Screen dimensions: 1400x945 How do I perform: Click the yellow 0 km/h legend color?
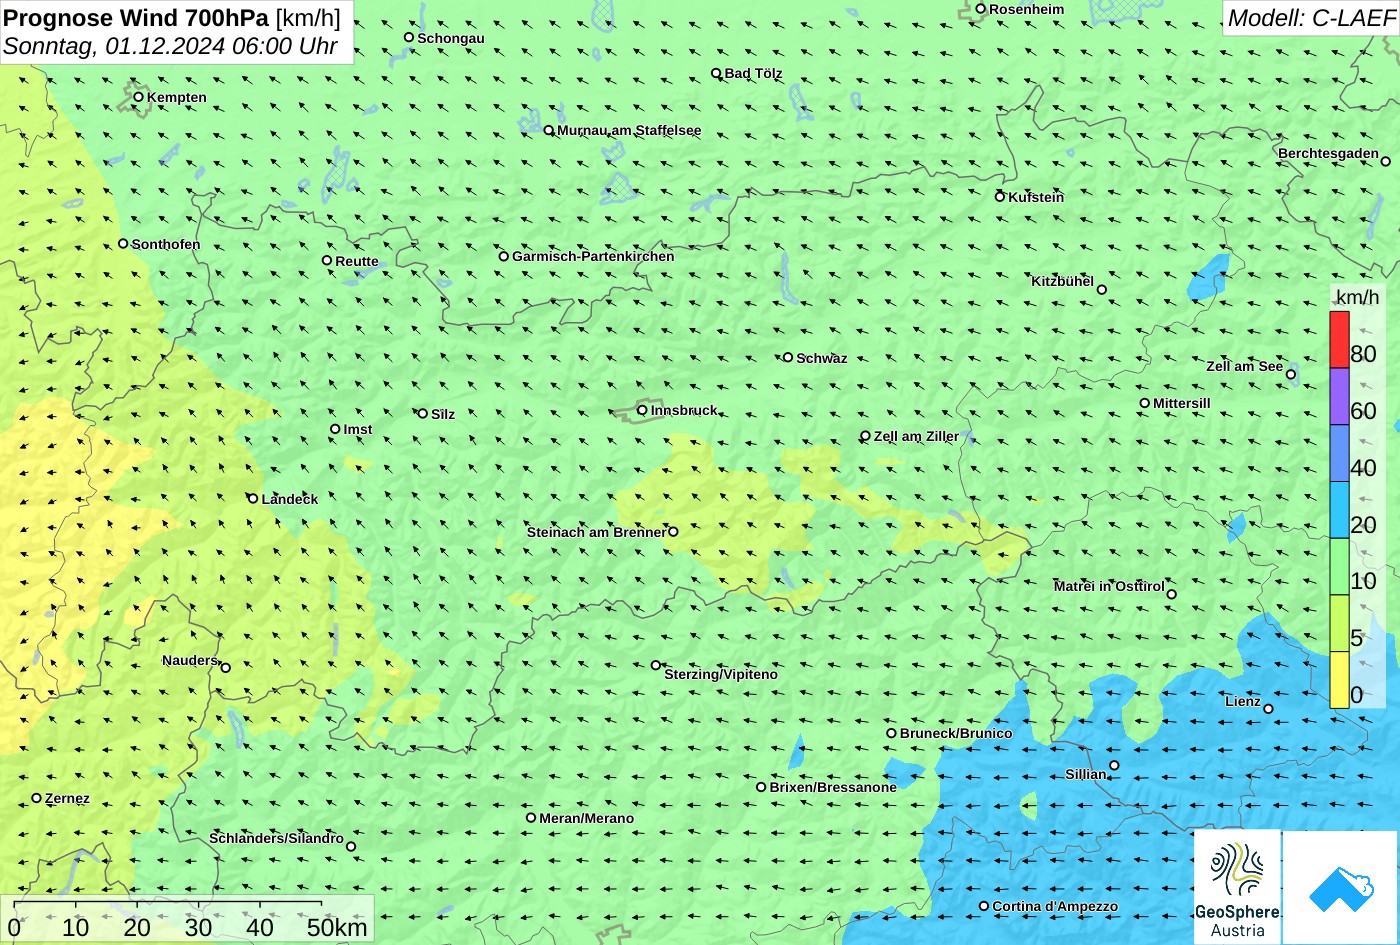(1339, 680)
